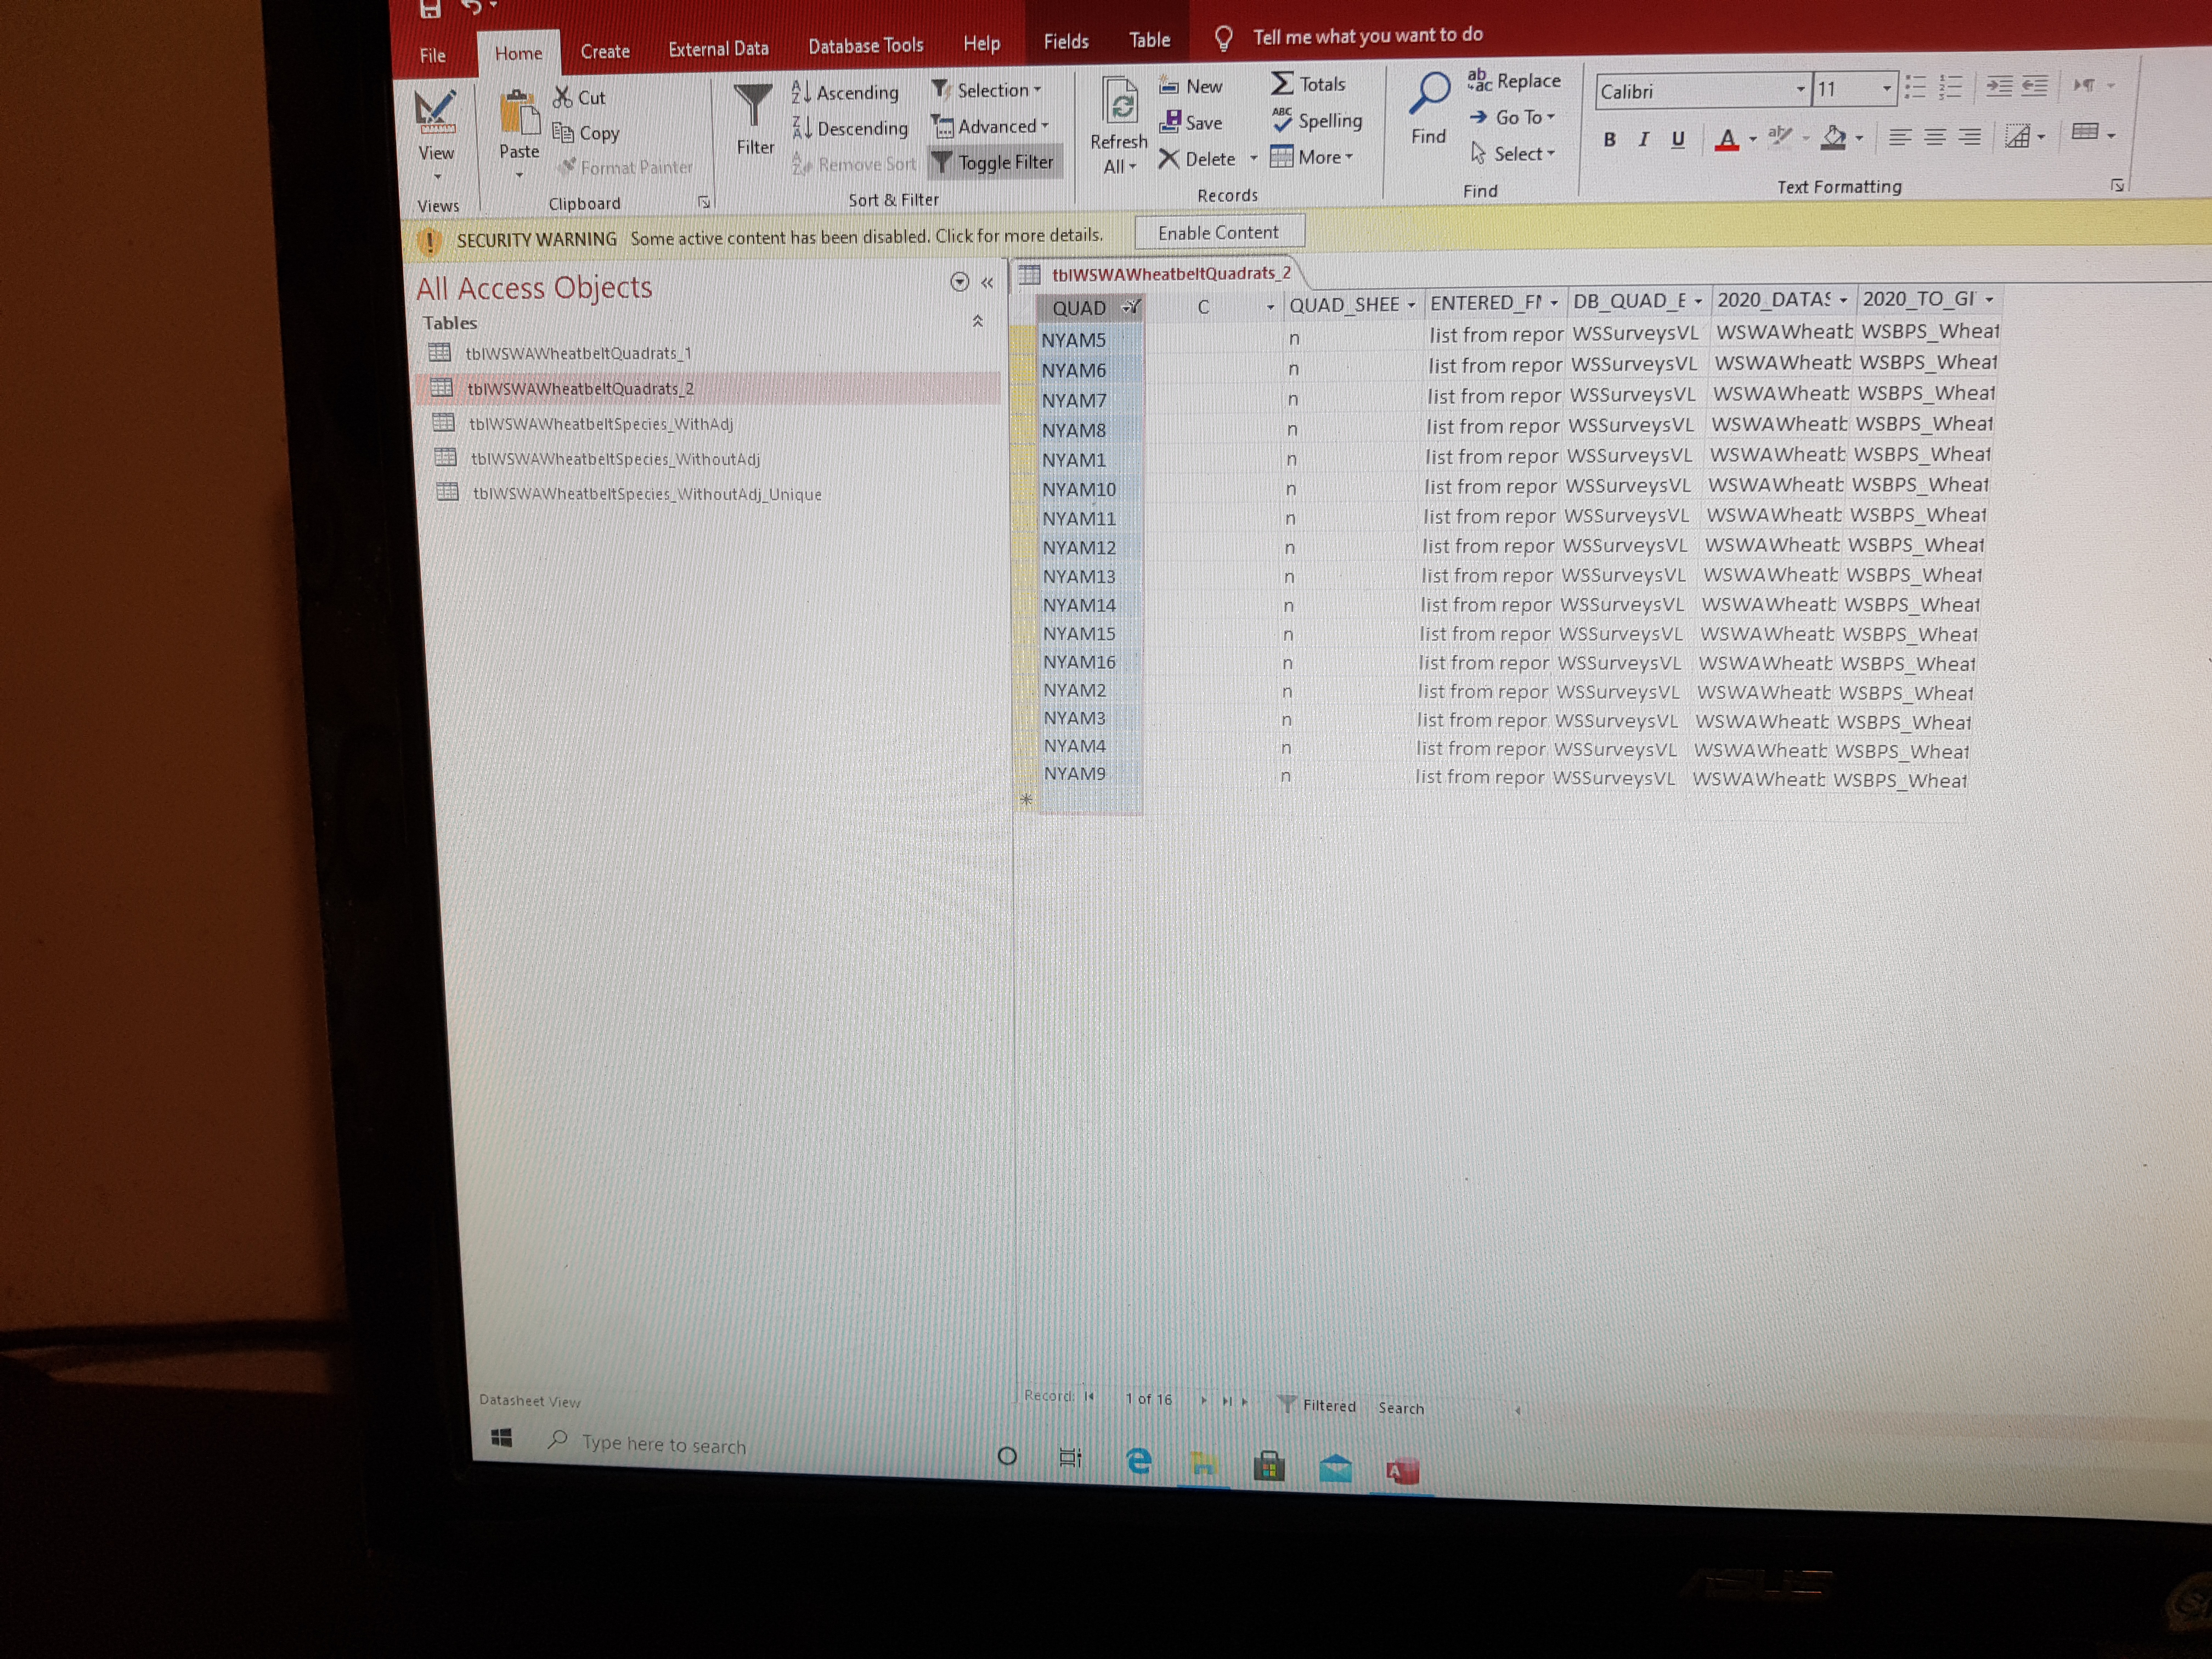2212x1659 pixels.
Task: Increase indent level icon
Action: coord(1999,86)
